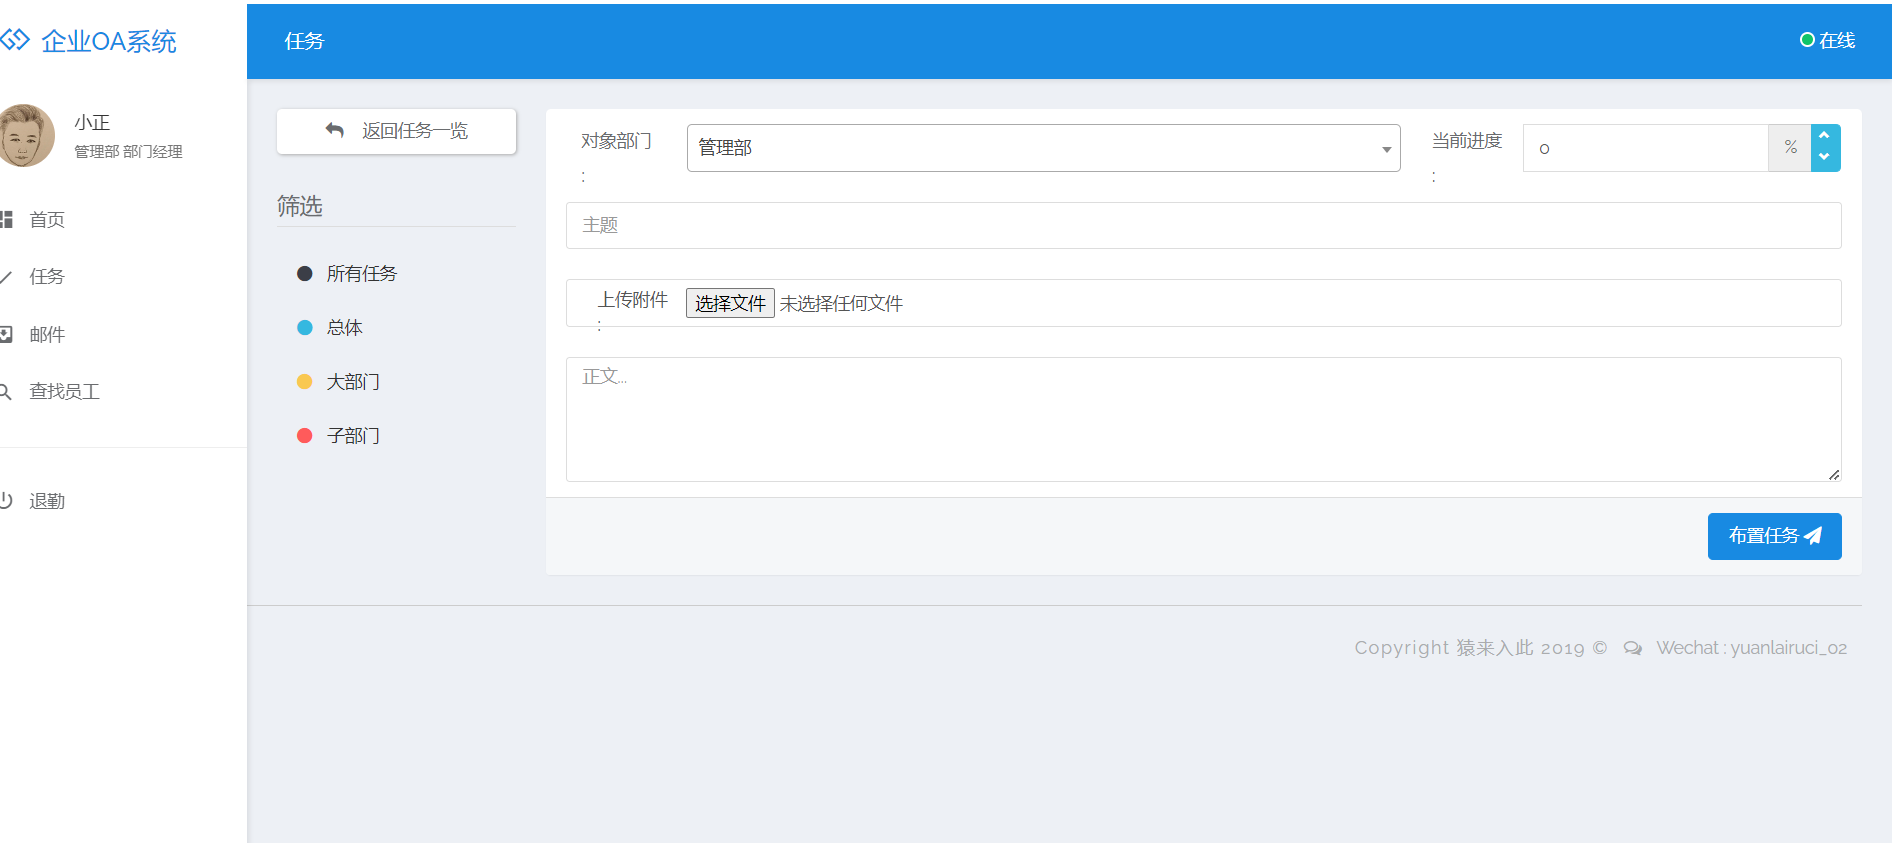Click the 返回任务一览 button
The image size is (1892, 843).
click(396, 131)
